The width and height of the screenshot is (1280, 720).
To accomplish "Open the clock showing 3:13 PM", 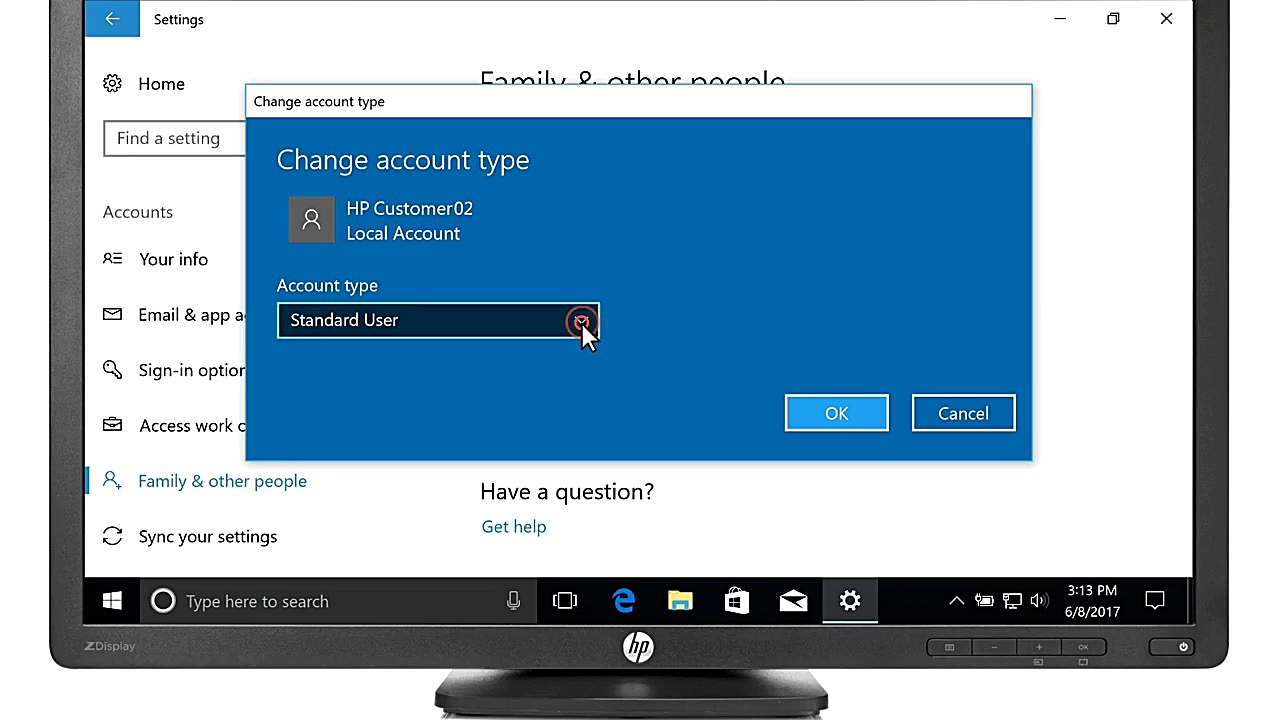I will click(1092, 601).
